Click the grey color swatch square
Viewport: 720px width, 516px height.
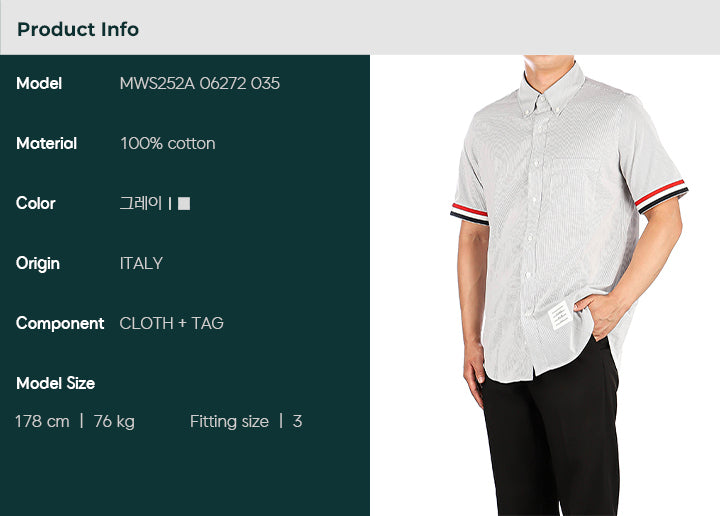coord(184,203)
